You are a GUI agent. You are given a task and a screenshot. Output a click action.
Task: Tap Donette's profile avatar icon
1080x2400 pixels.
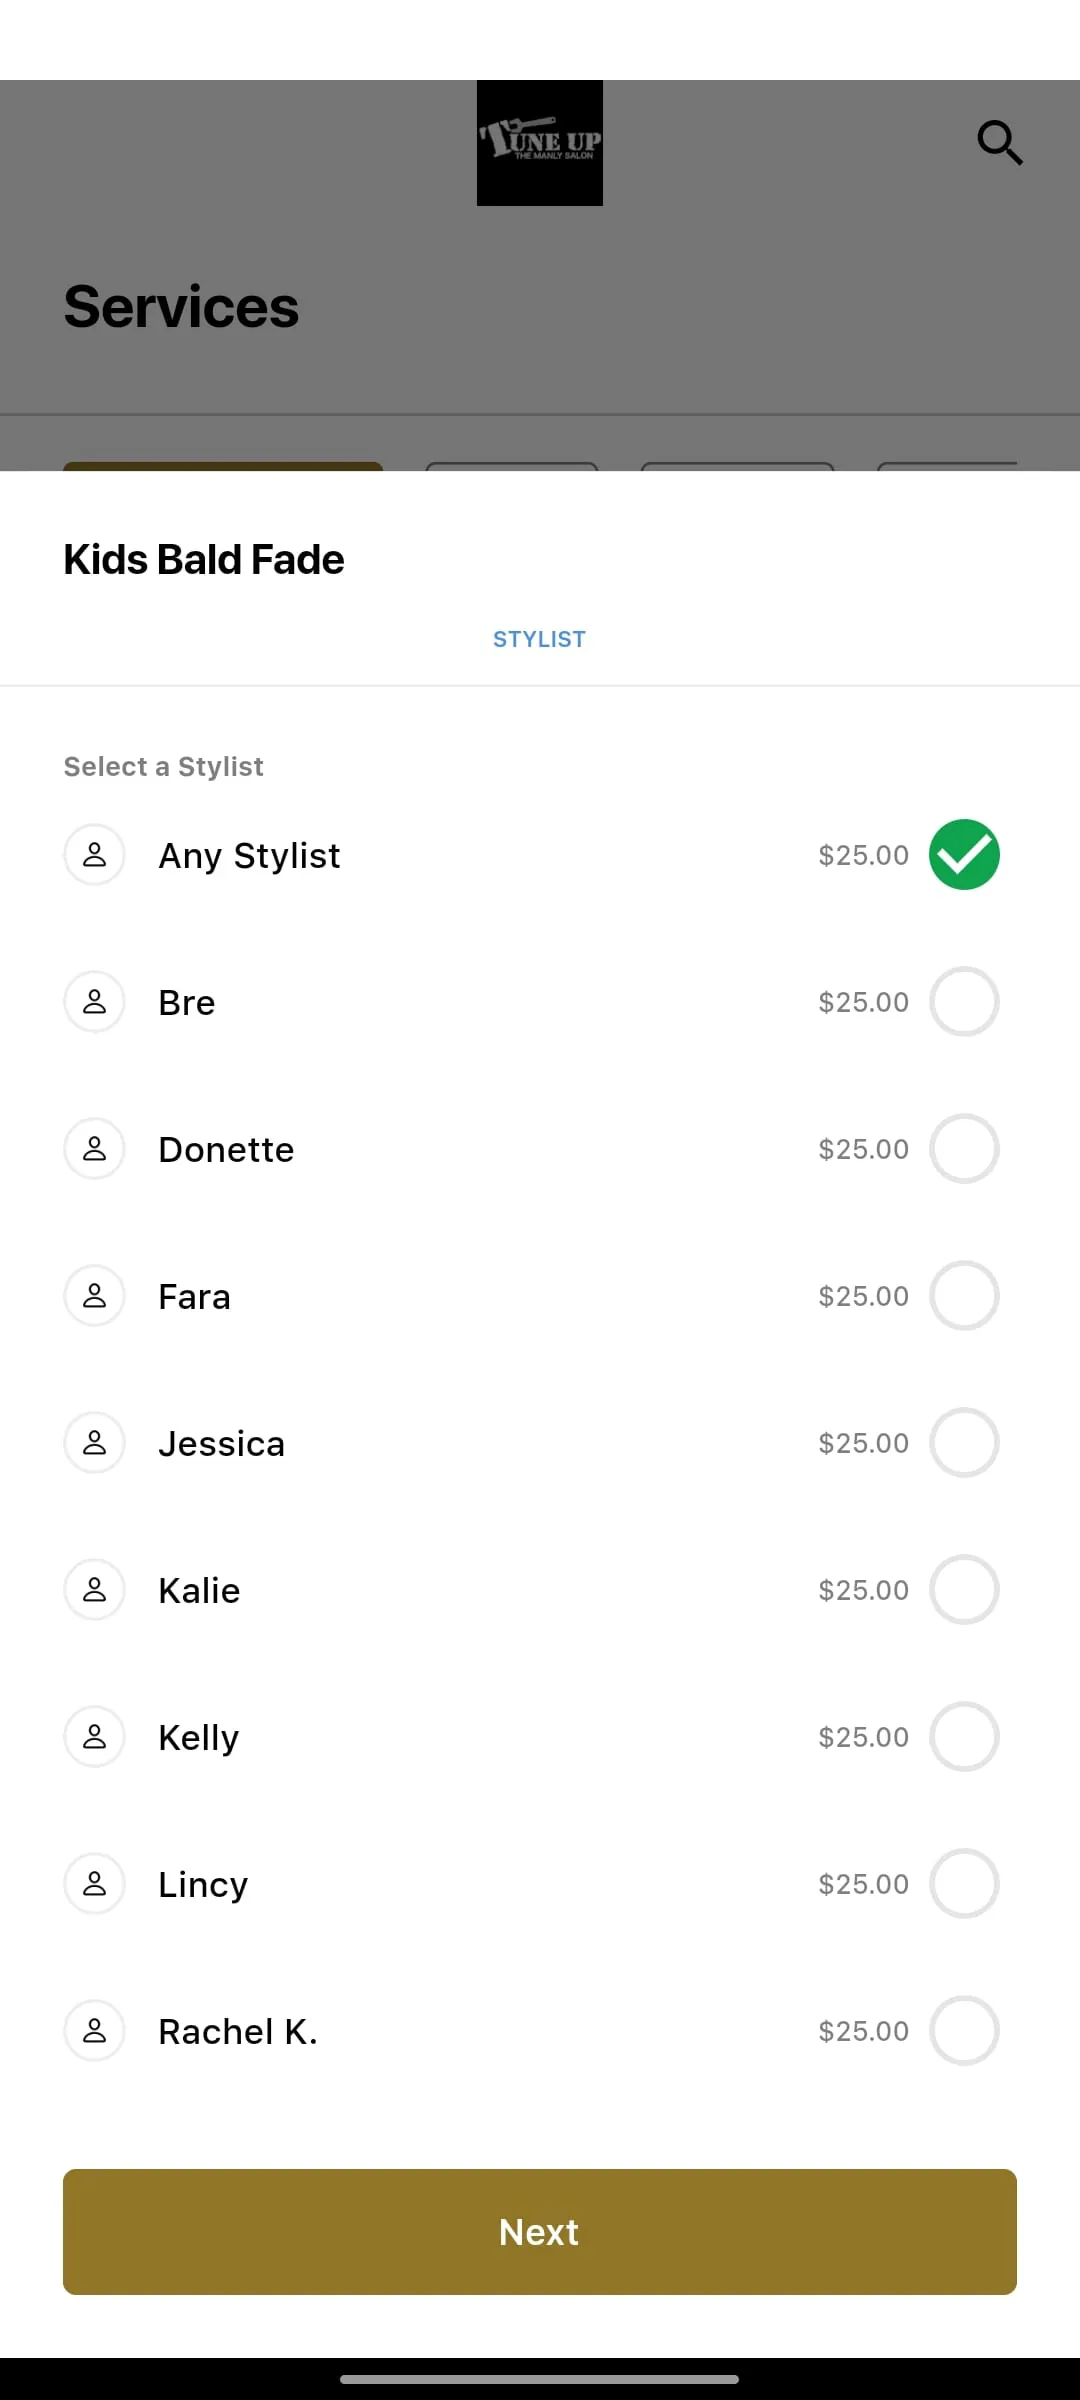tap(94, 1149)
